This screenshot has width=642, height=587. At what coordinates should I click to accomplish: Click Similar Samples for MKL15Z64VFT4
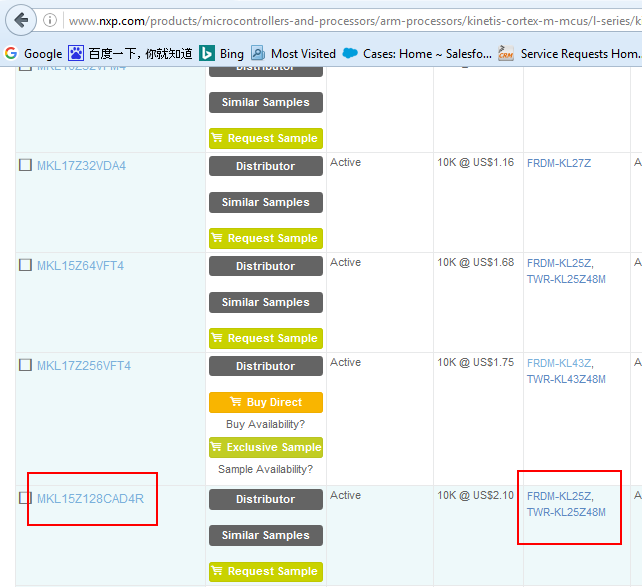pos(266,302)
